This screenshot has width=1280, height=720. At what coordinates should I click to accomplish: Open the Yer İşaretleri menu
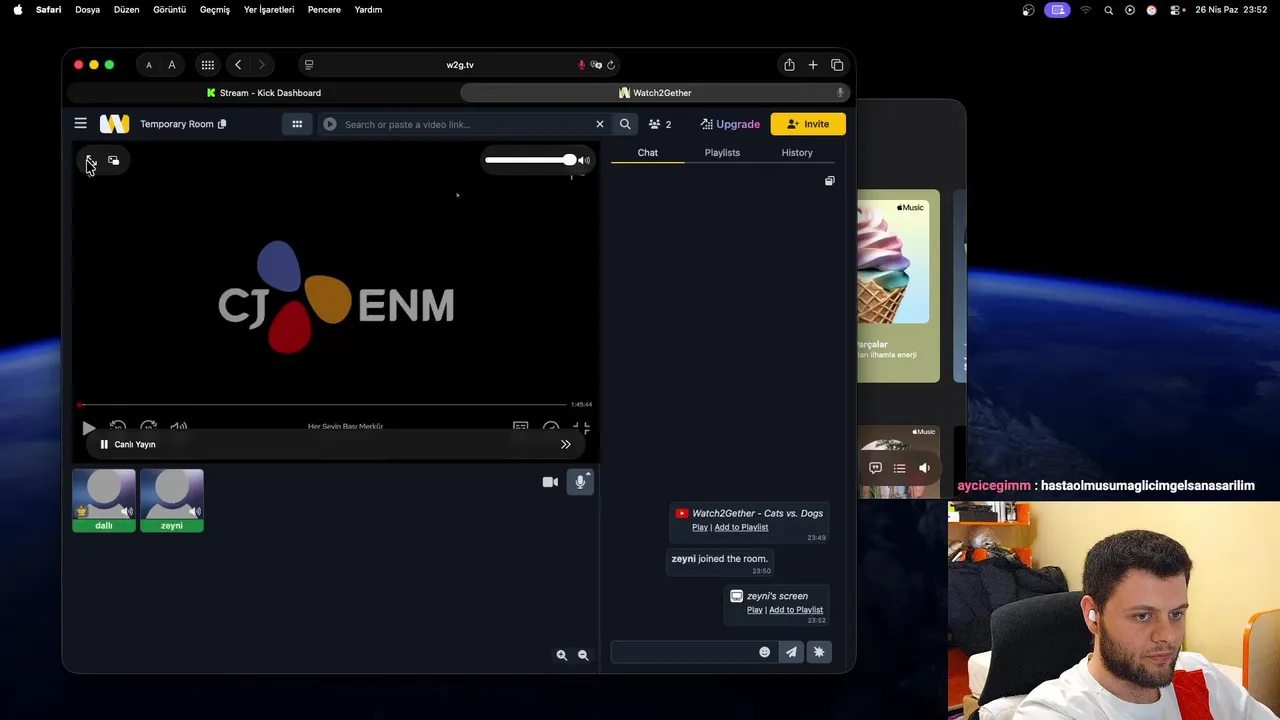coord(269,10)
